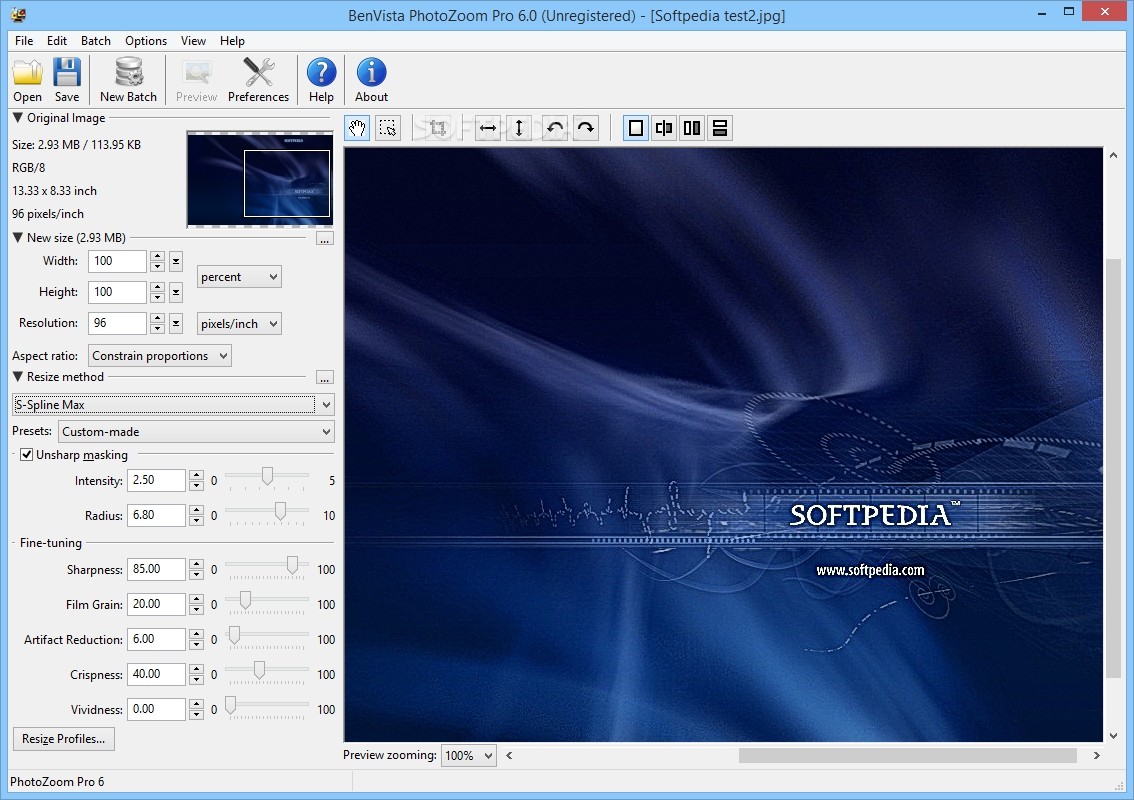Screen dimensions: 1134x800
Task: Collapse the Original Image section
Action: pyautogui.click(x=18, y=117)
